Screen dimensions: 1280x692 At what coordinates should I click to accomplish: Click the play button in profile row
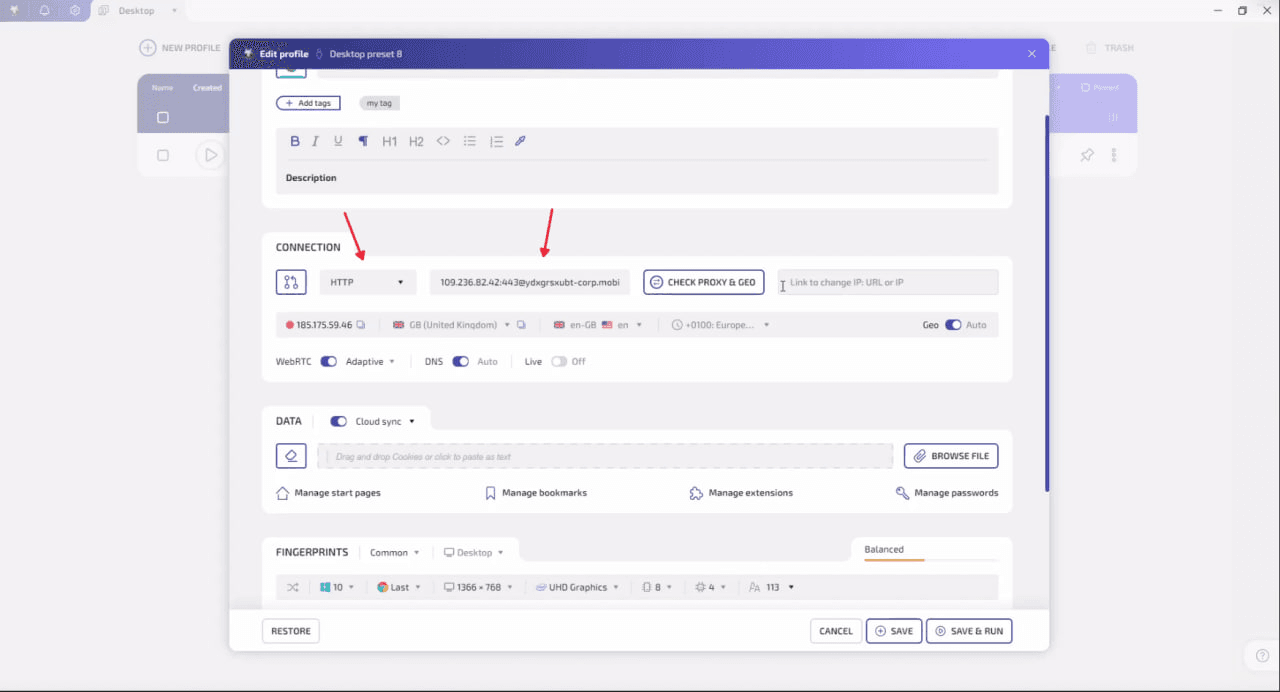coord(210,155)
